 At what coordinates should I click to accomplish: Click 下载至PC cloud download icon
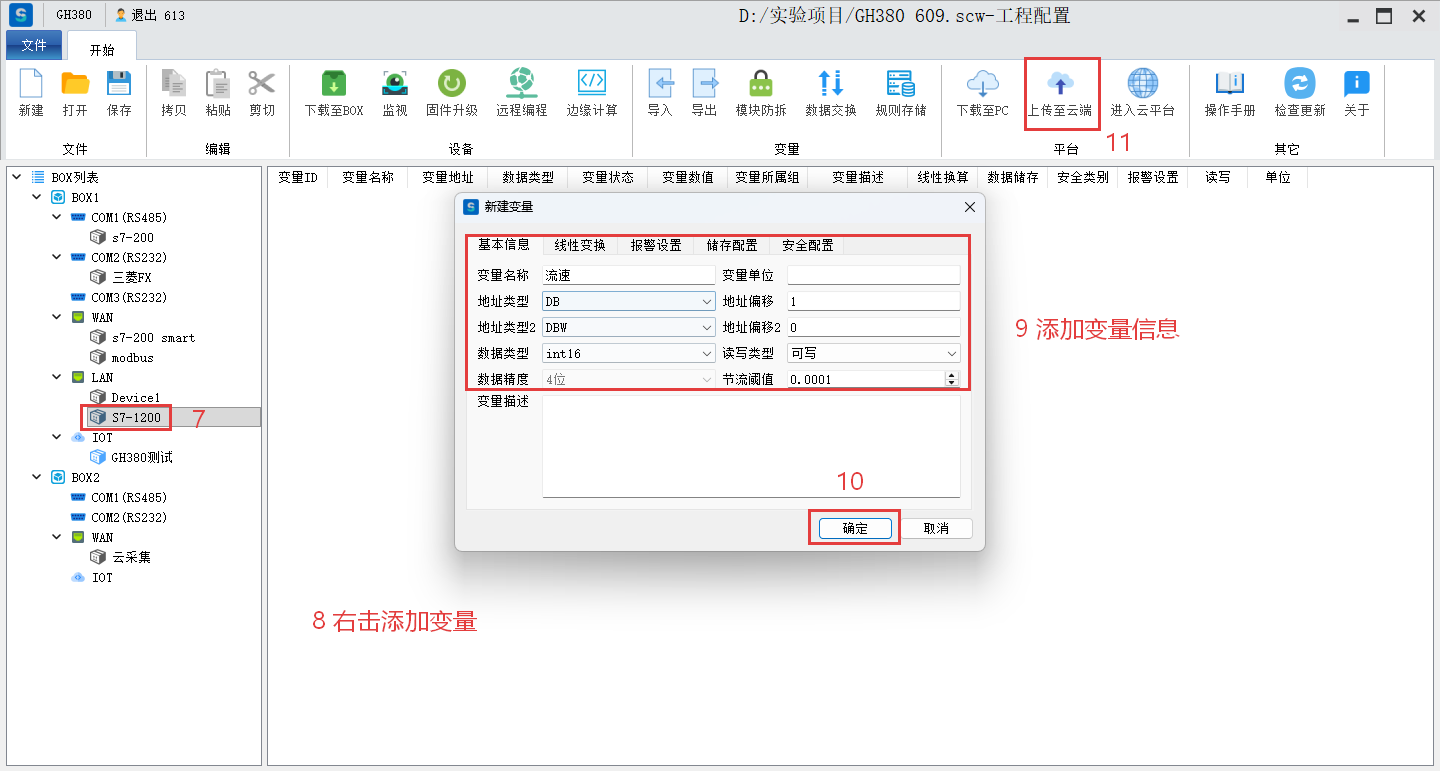pyautogui.click(x=983, y=84)
